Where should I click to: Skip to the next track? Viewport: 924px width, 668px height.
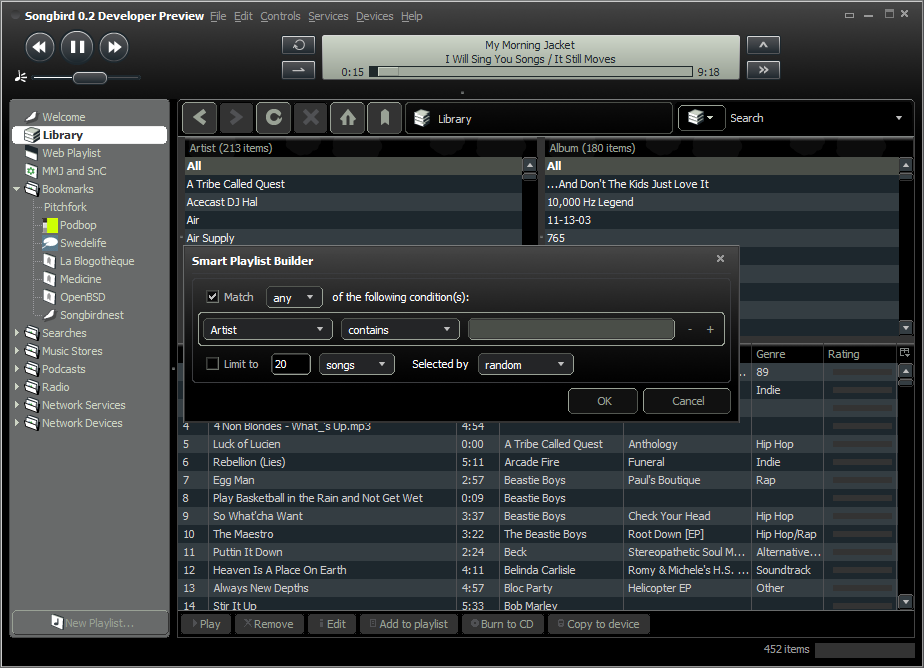click(114, 46)
